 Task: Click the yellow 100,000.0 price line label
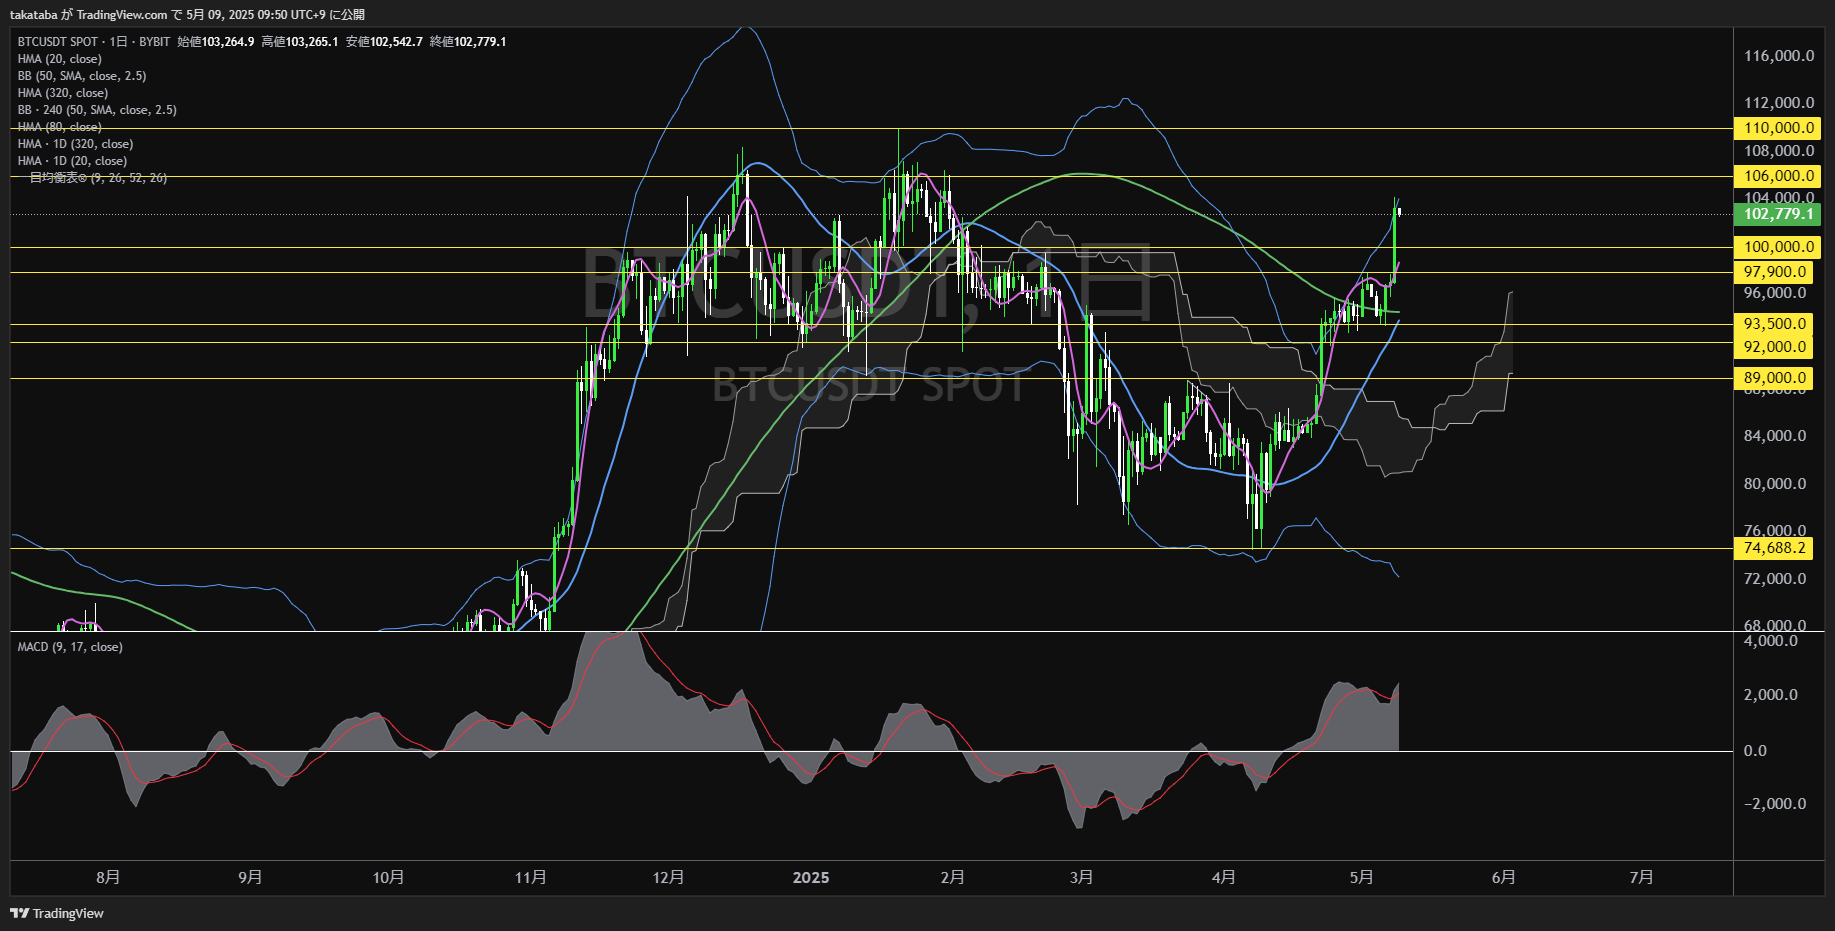click(1779, 247)
